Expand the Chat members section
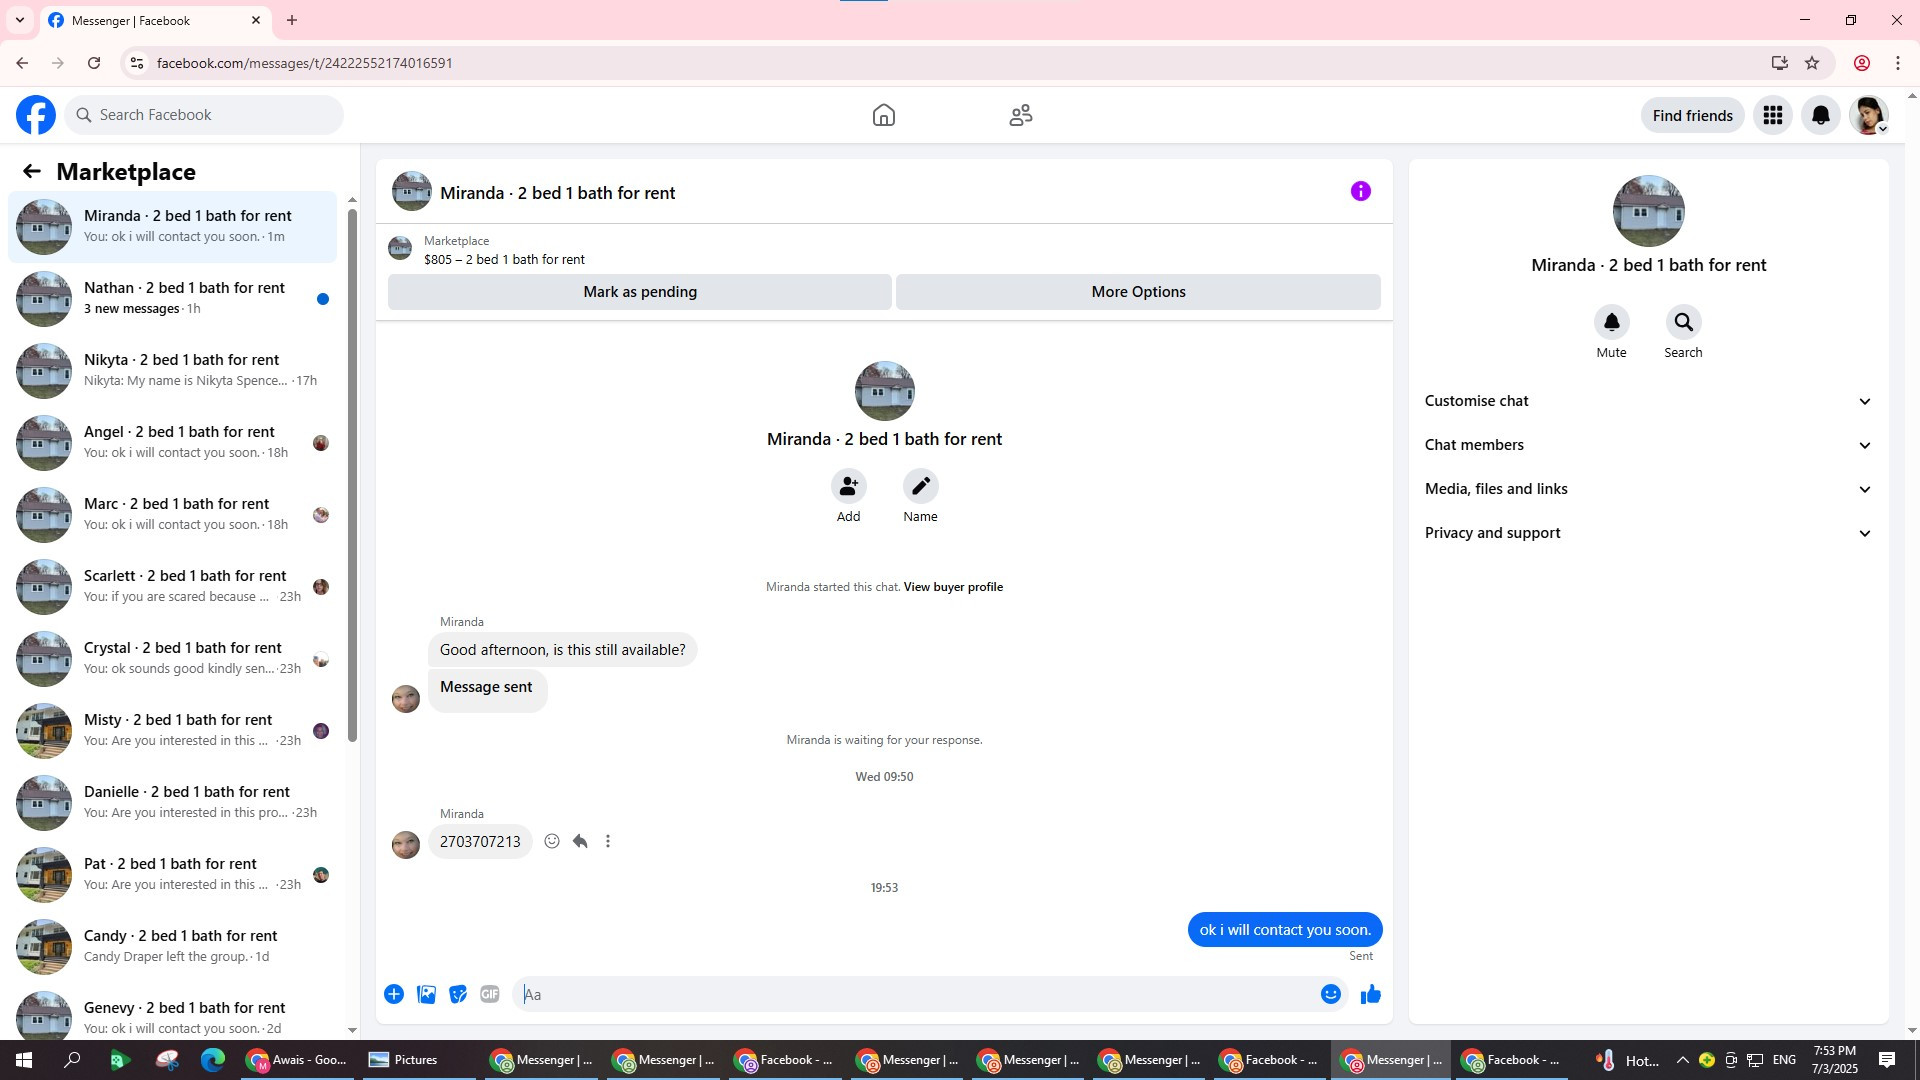This screenshot has width=1920, height=1080. [x=1647, y=445]
